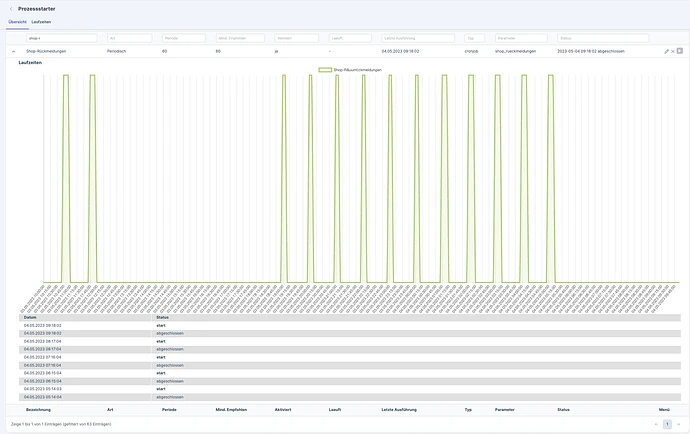Viewport: 690px width, 434px height.
Task: Click the Art filter field
Action: [x=129, y=38]
